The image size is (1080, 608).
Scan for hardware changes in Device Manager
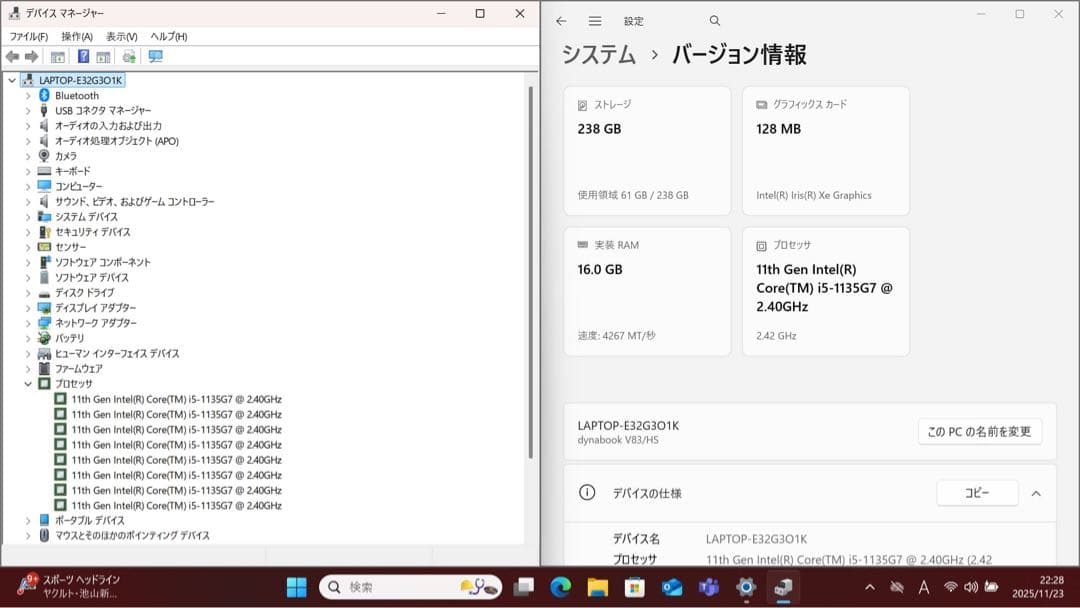tap(155, 57)
